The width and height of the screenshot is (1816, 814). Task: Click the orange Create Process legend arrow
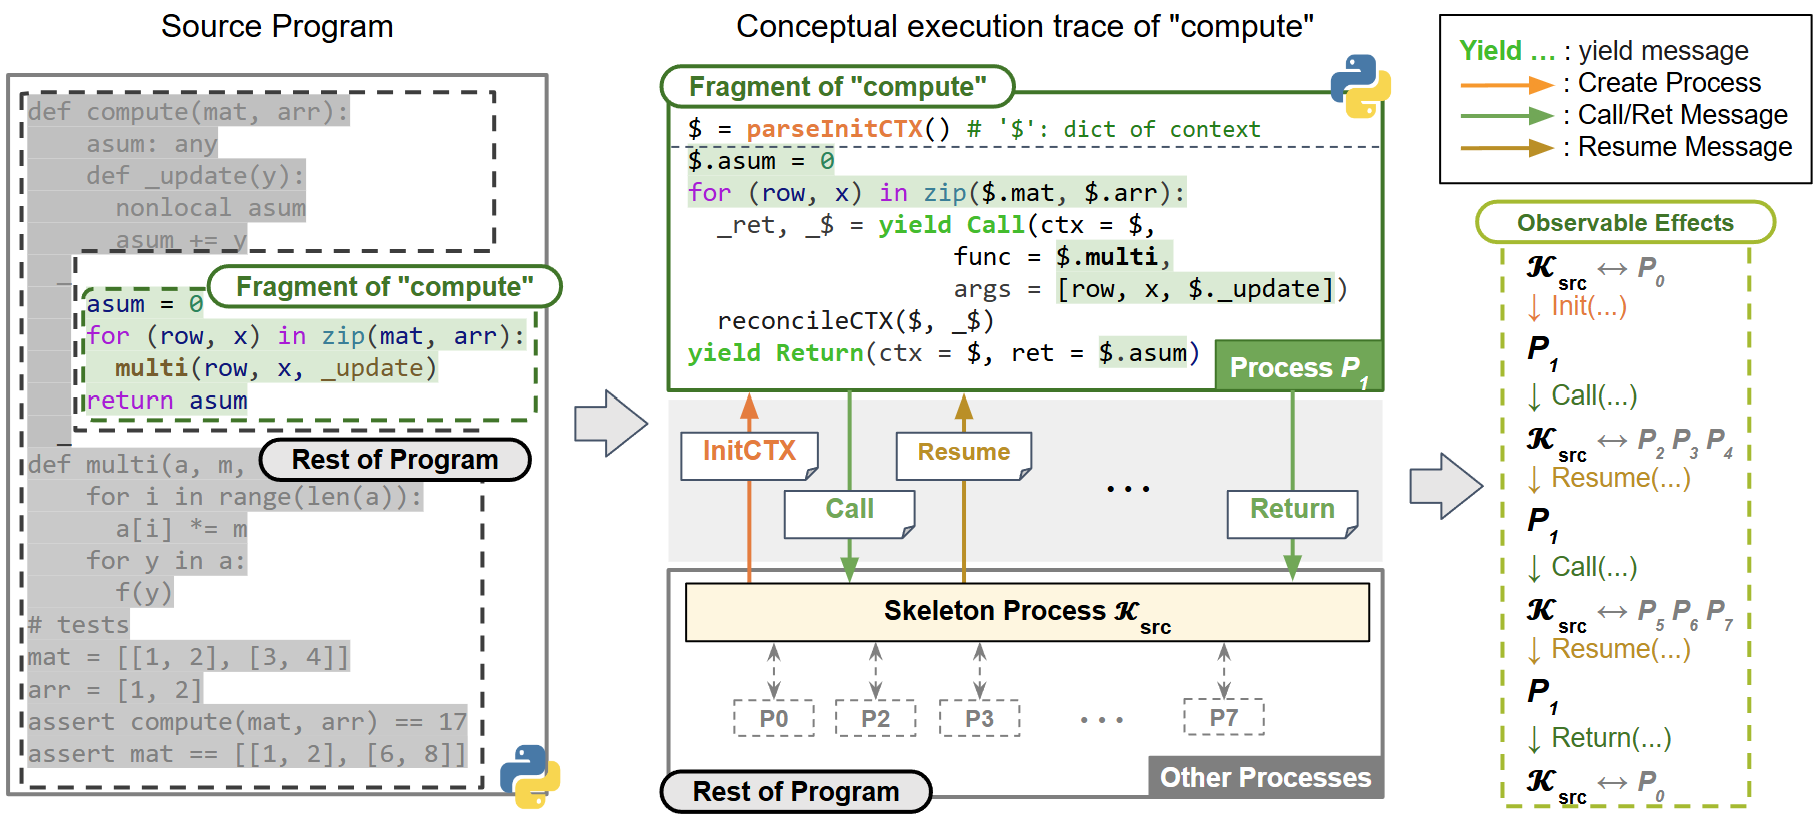tap(1507, 85)
